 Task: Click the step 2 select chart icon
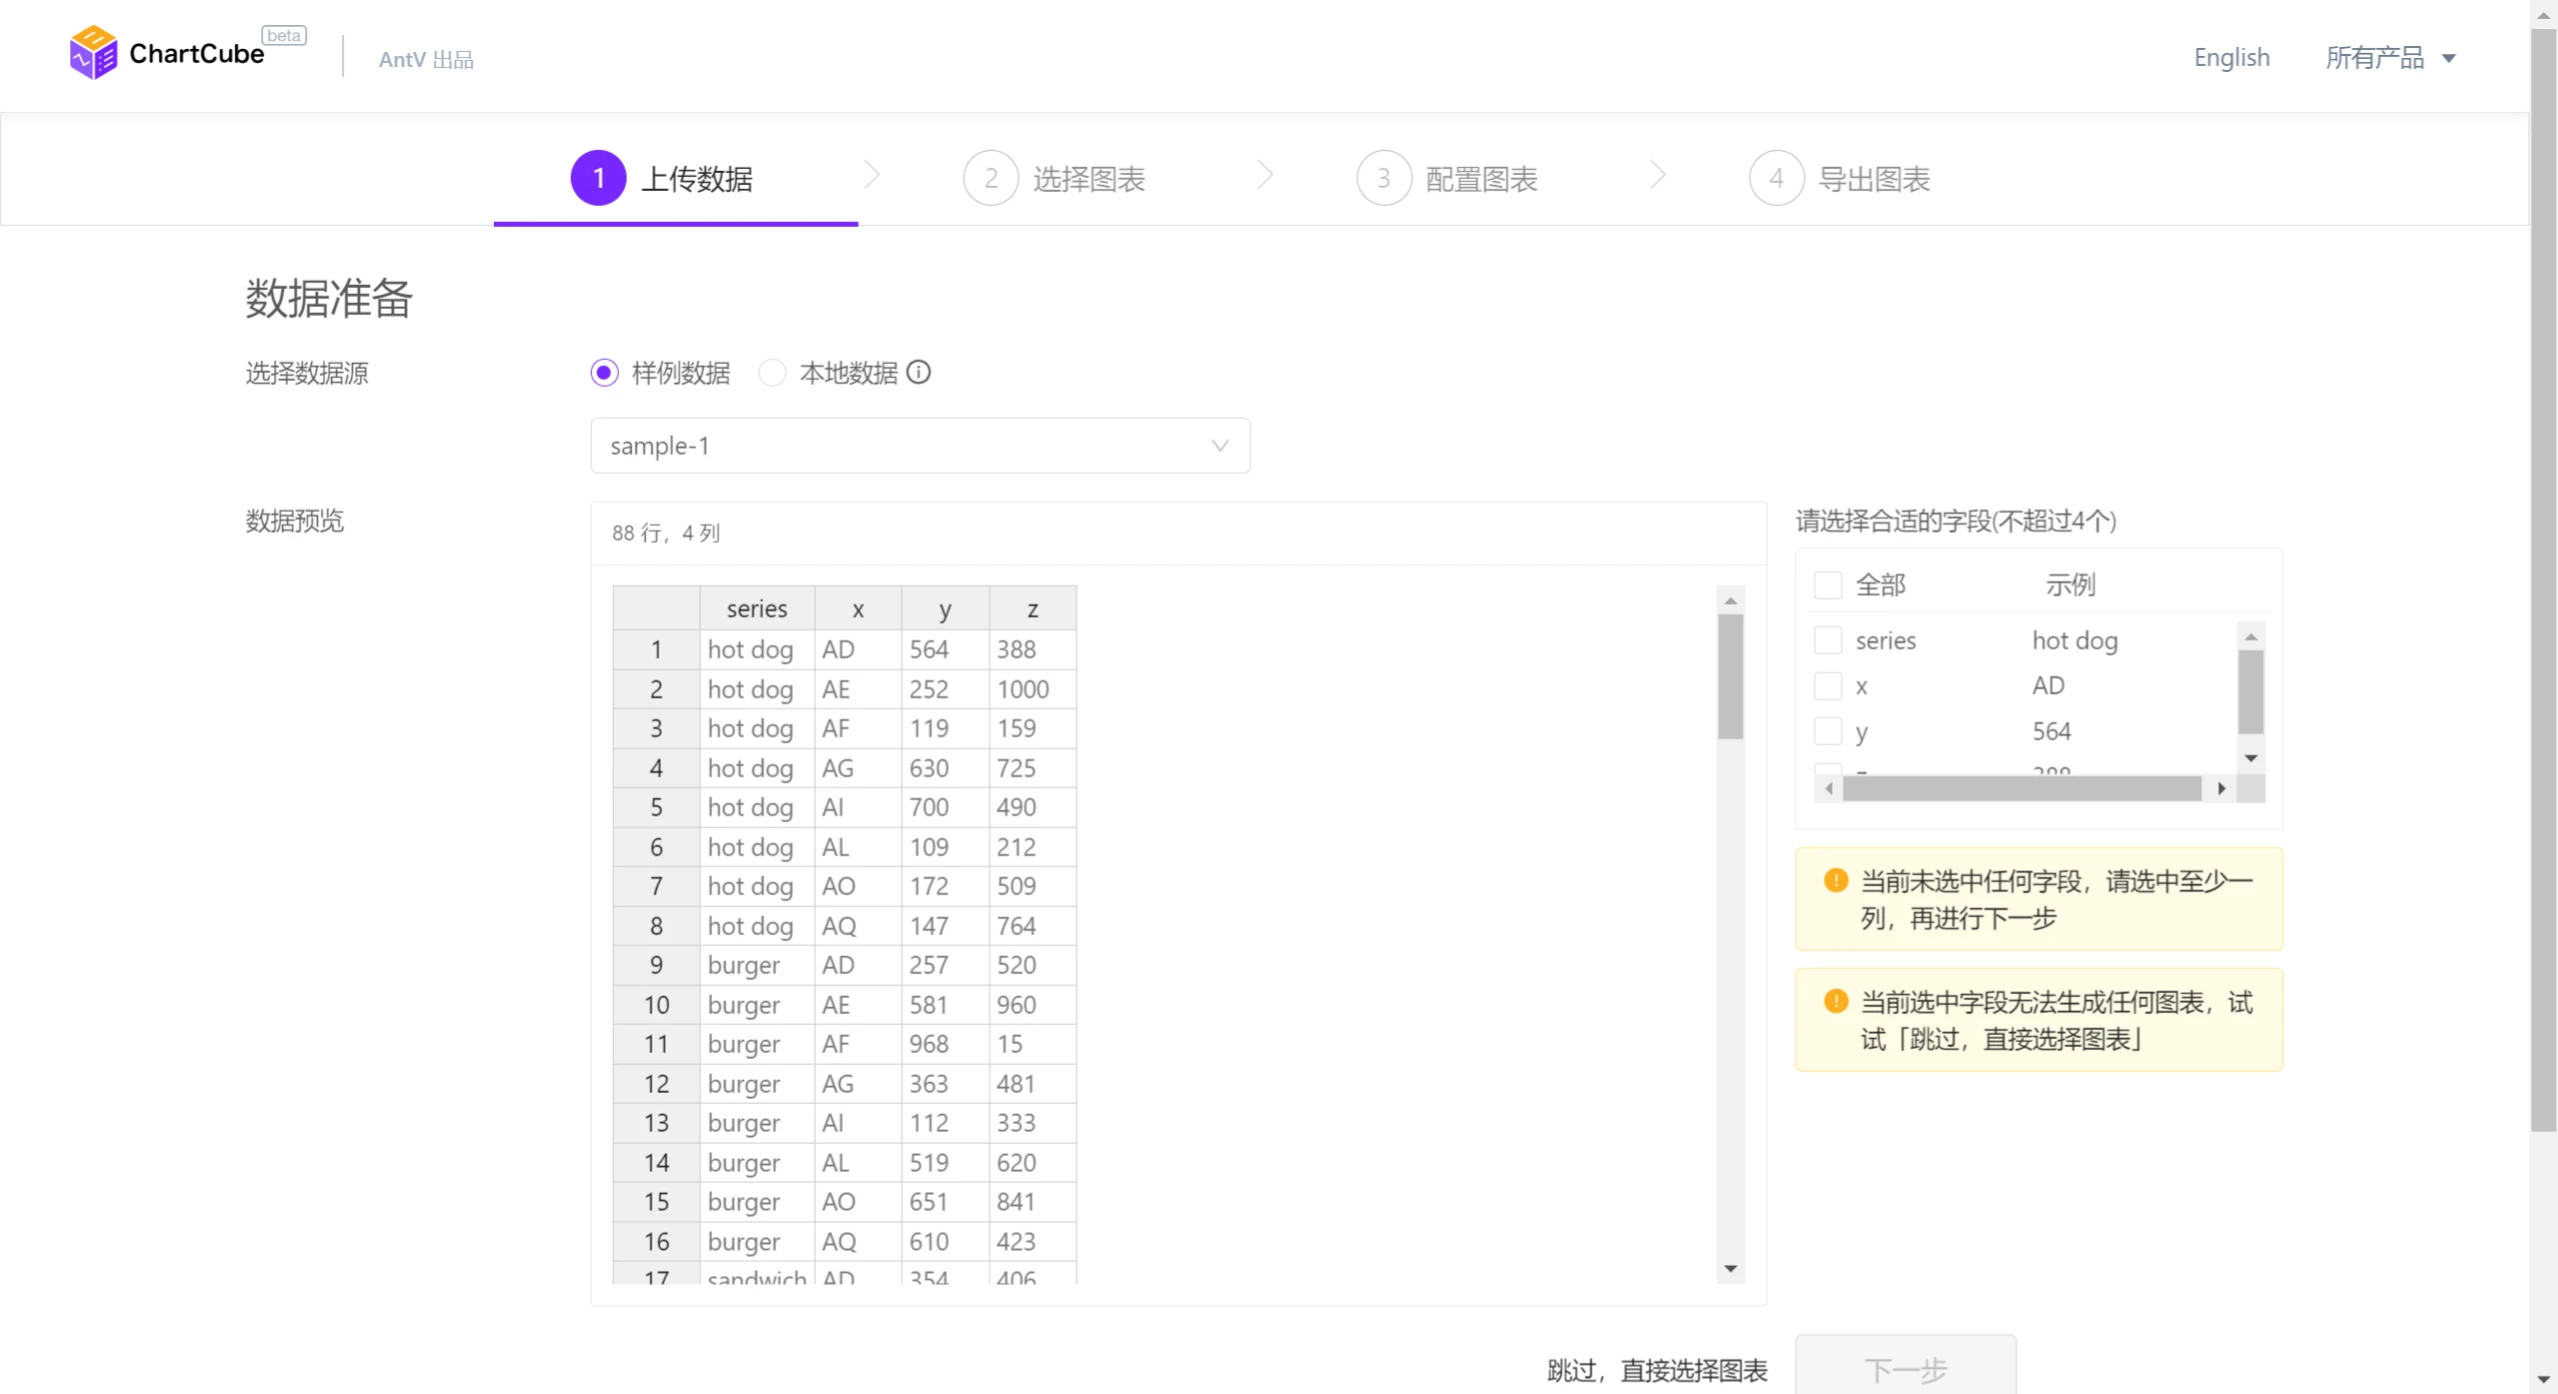[991, 179]
